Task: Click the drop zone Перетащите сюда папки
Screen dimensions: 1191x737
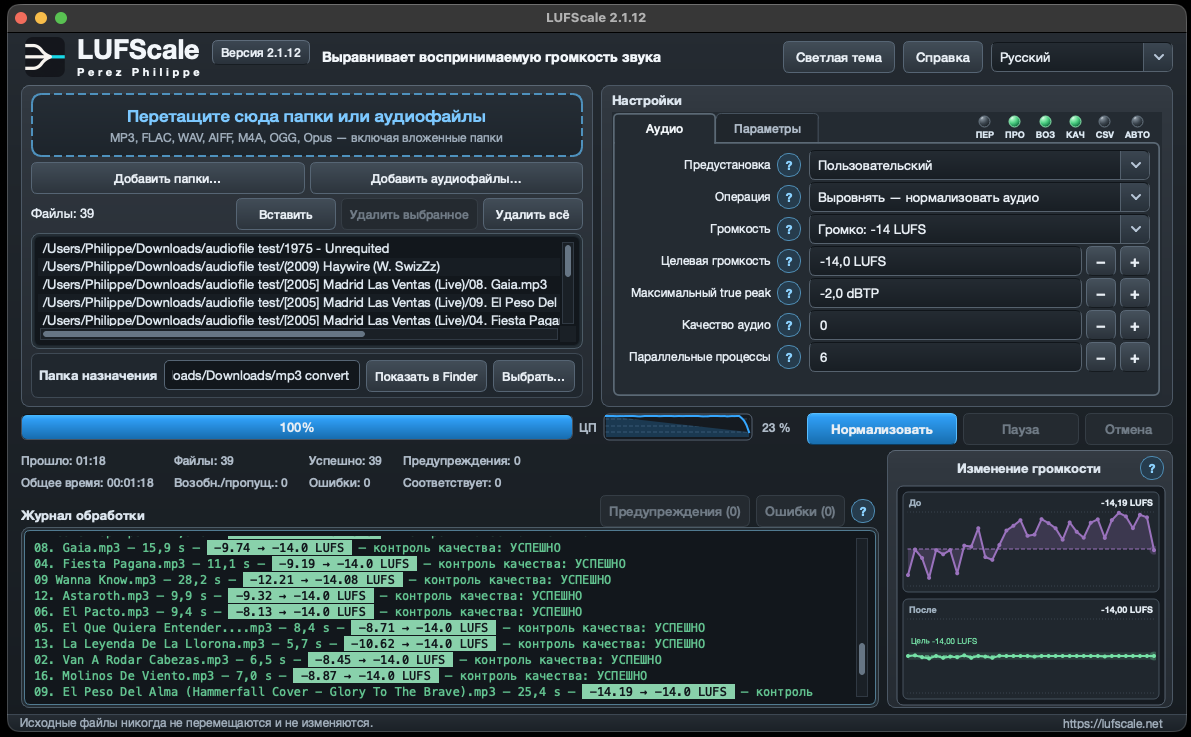Action: tap(306, 125)
